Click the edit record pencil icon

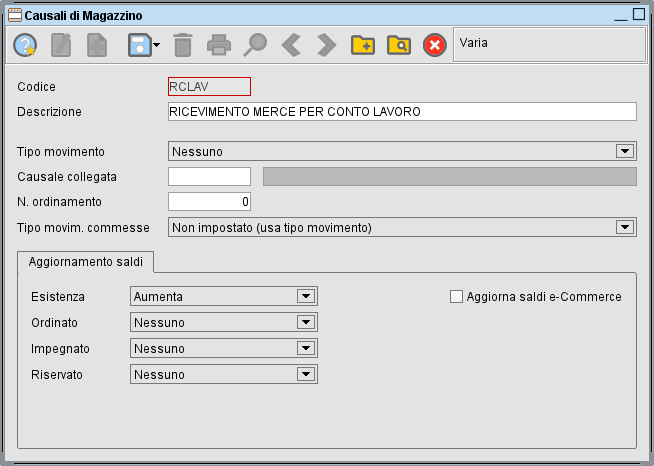[x=62, y=45]
